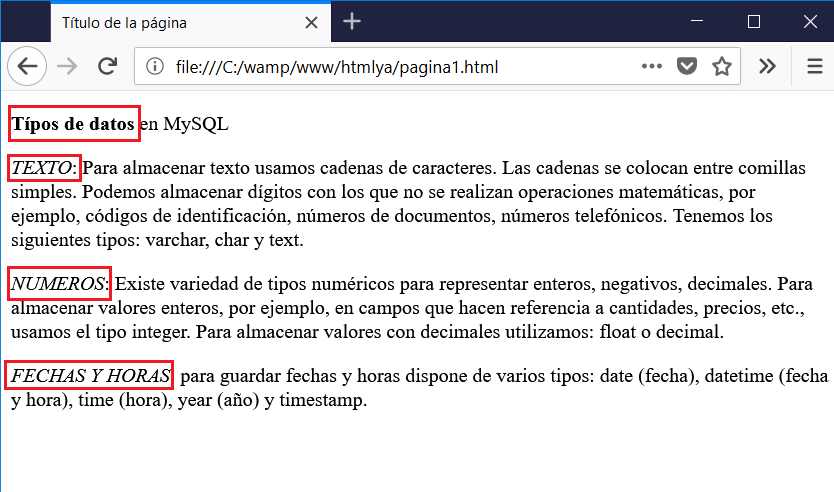Close the browser window
Screen dimensions: 834x492
[x=810, y=21]
